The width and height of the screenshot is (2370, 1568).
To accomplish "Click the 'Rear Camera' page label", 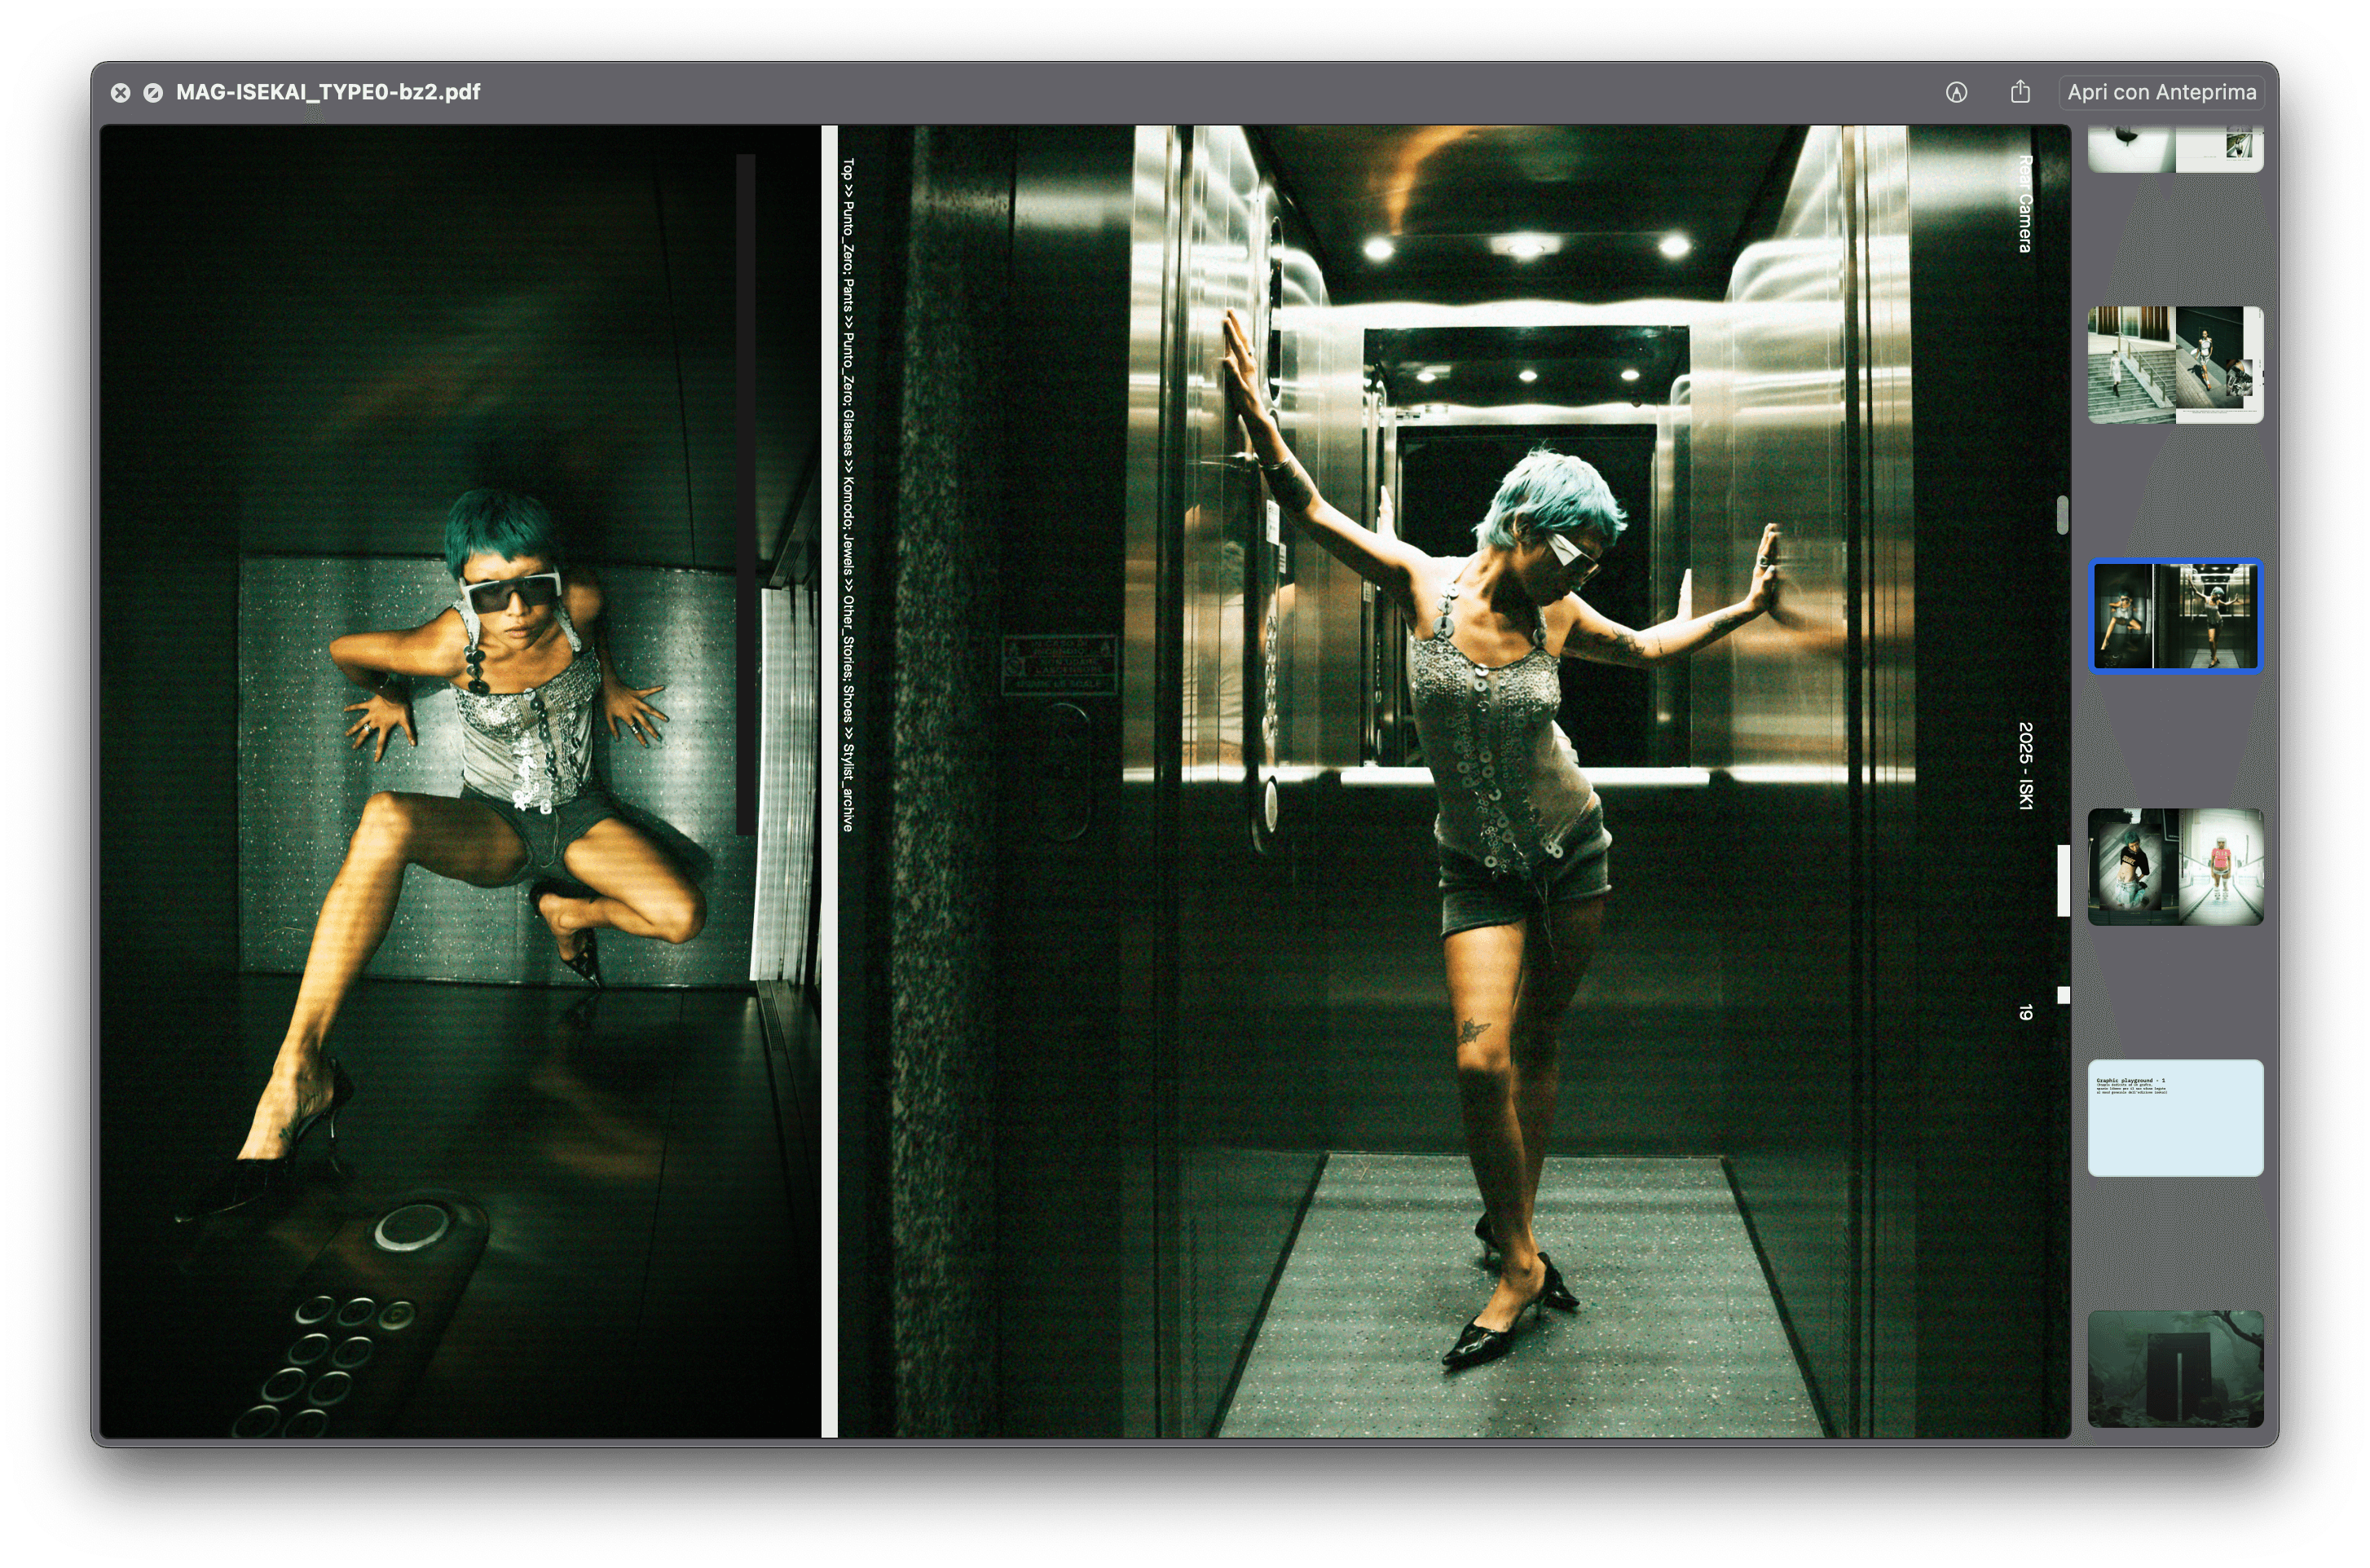I will click(2025, 204).
